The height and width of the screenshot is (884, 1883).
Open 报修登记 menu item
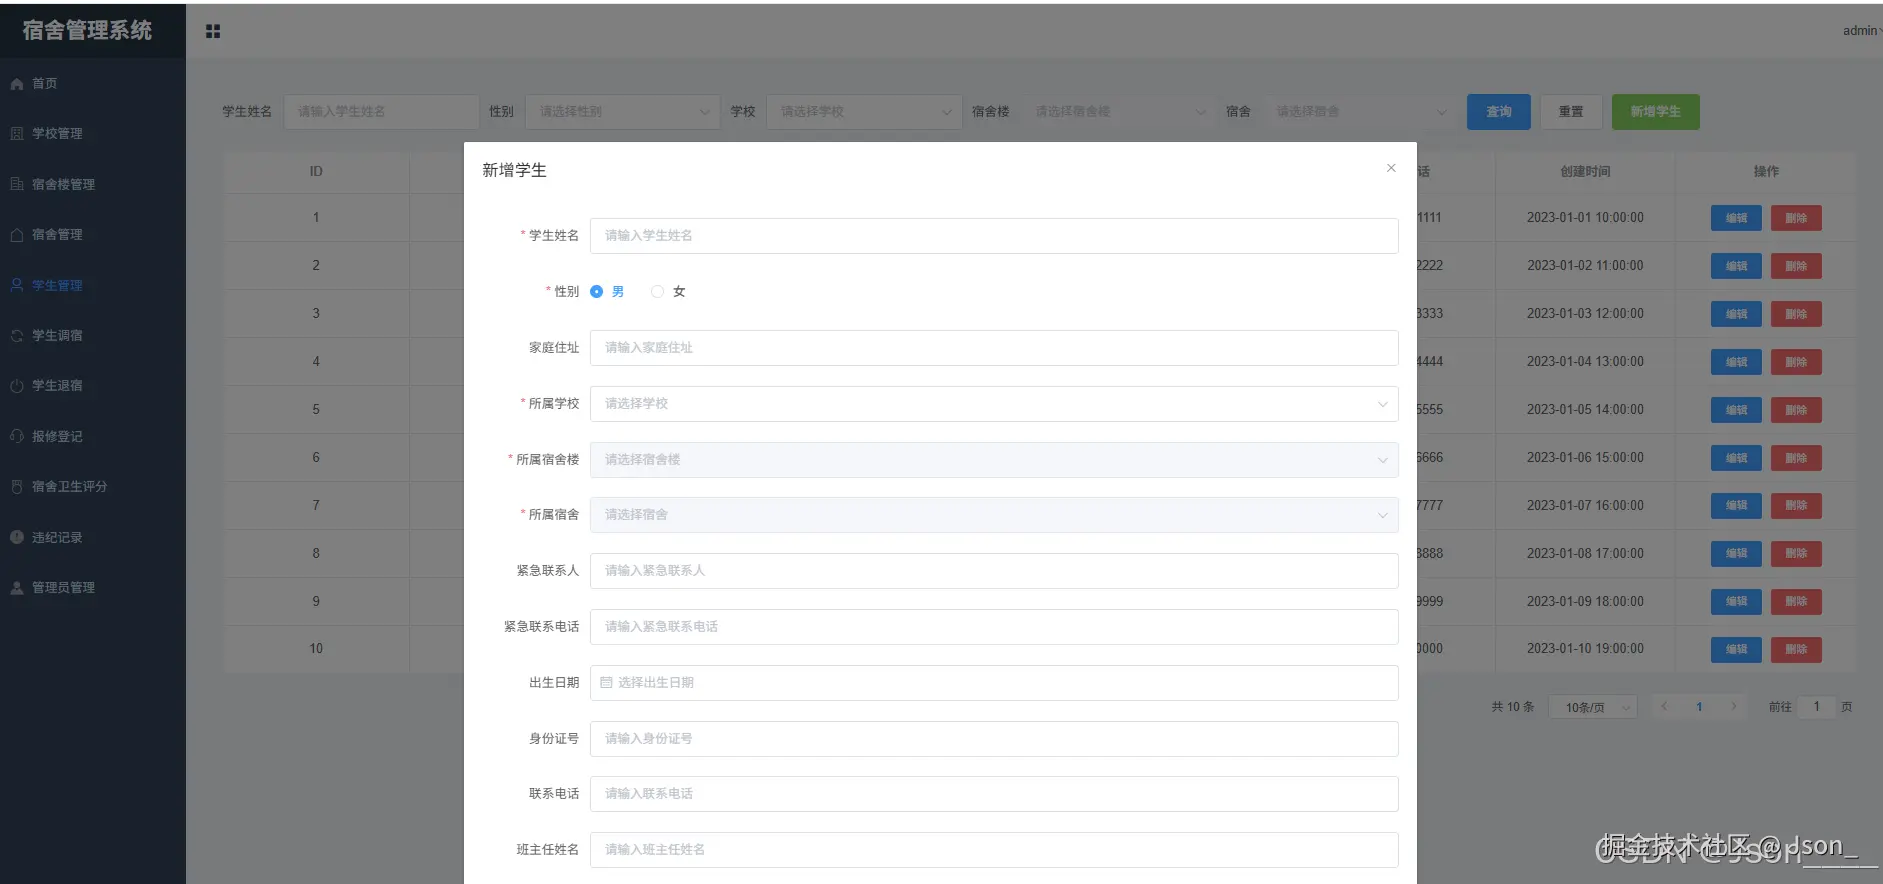coord(93,436)
